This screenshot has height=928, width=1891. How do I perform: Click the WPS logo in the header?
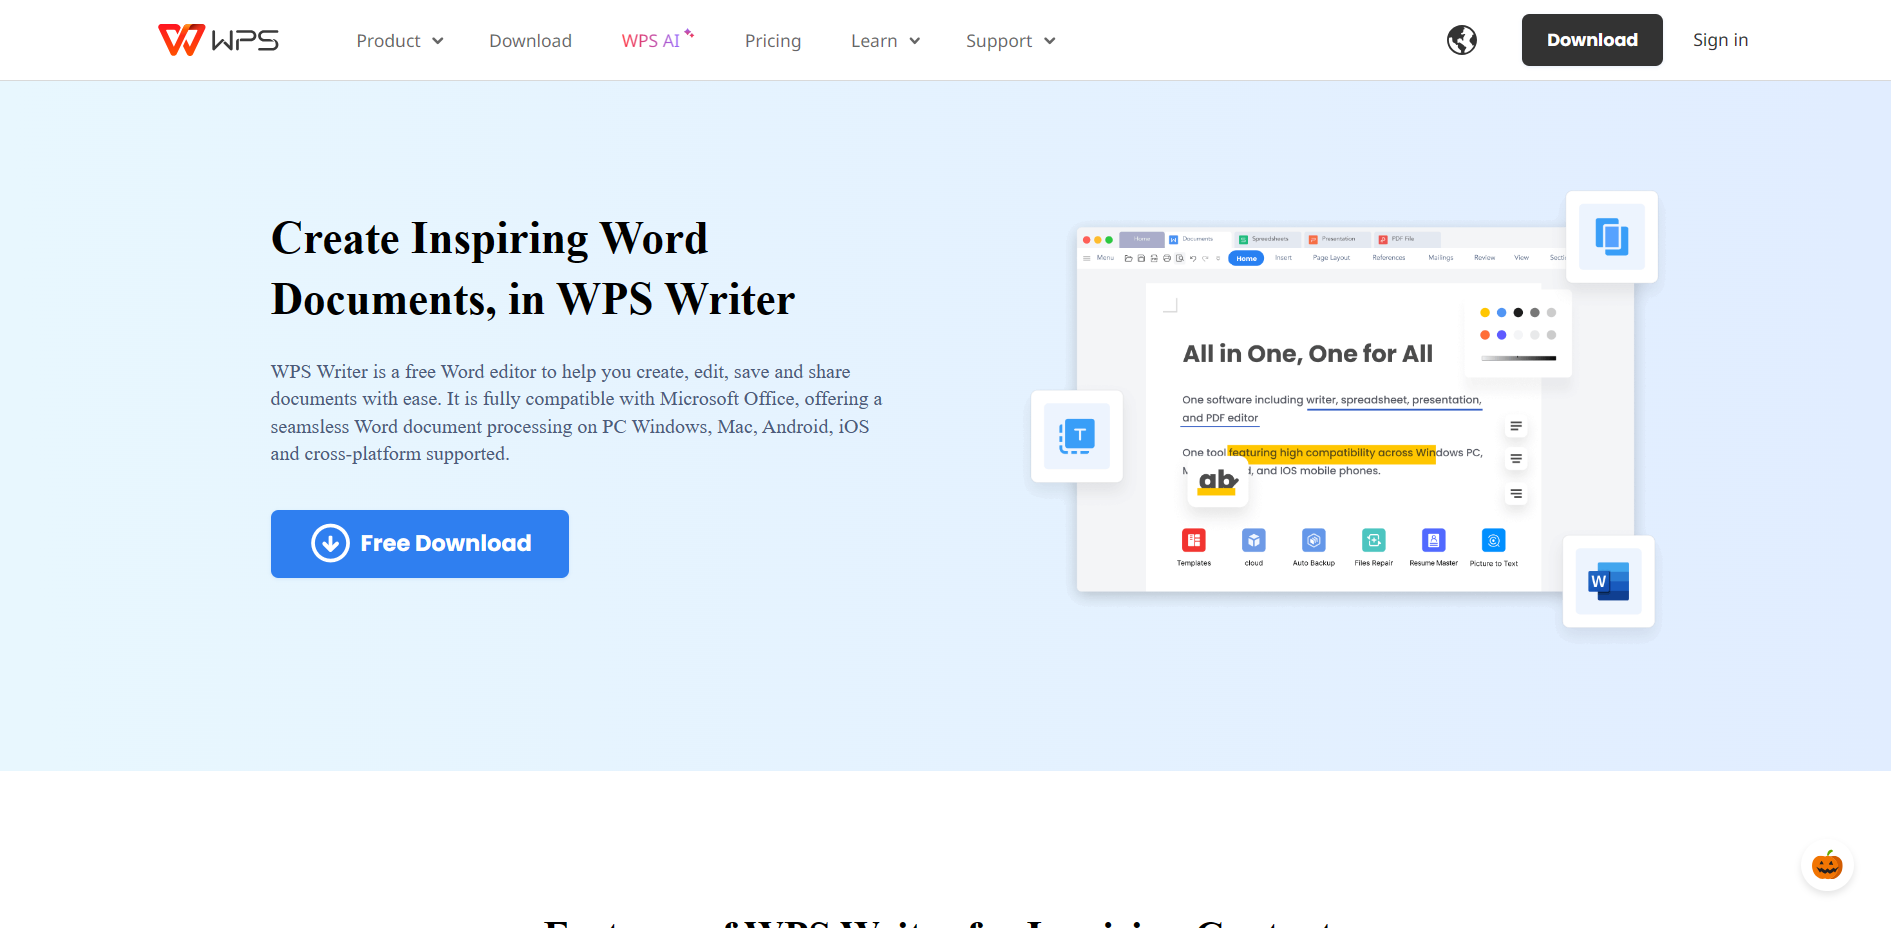[x=218, y=40]
